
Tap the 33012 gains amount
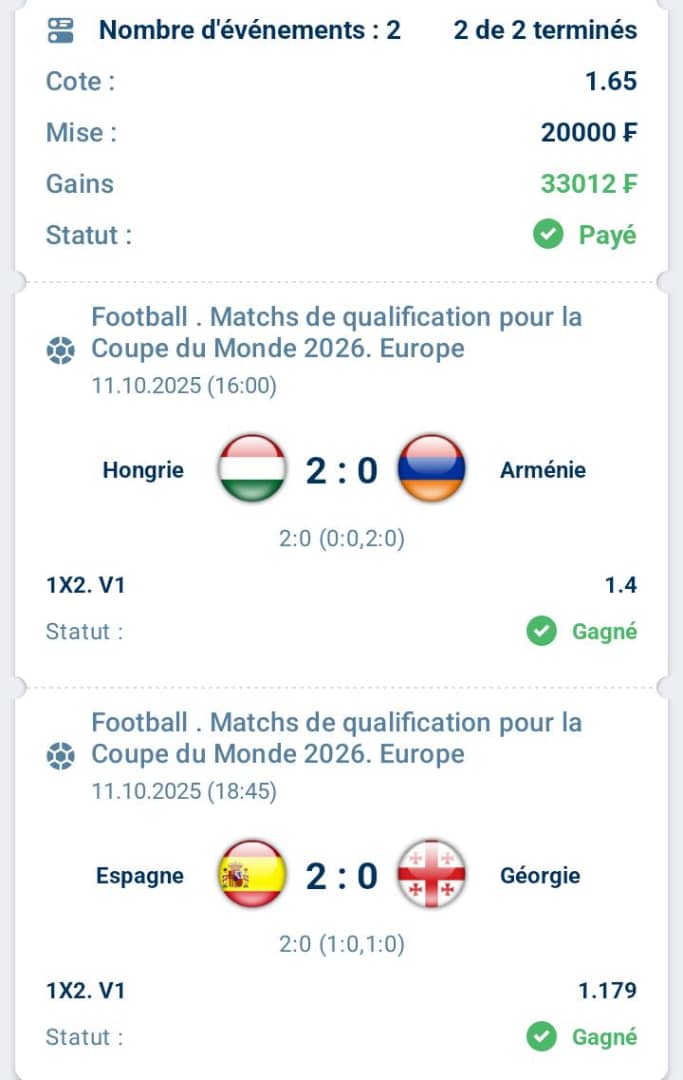pos(588,184)
